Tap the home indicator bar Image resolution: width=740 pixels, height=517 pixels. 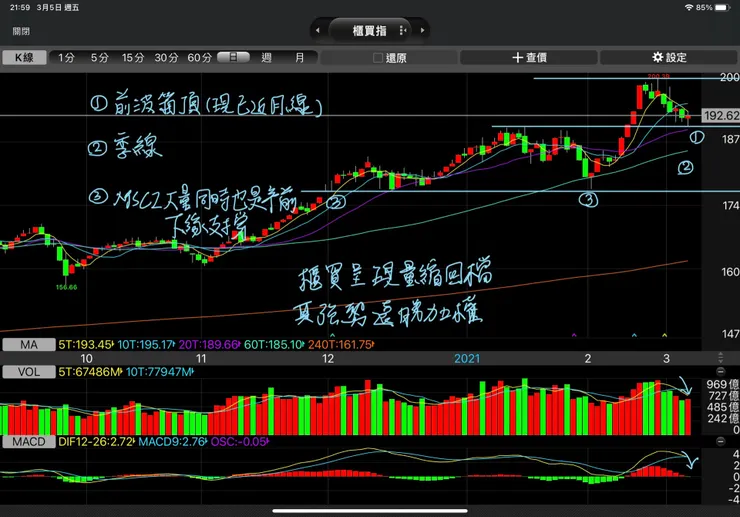pos(370,510)
